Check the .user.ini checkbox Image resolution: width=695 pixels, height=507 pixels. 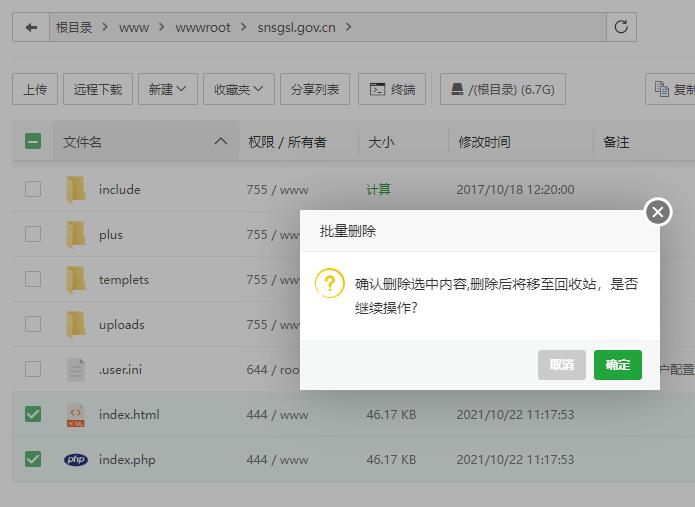coord(33,369)
